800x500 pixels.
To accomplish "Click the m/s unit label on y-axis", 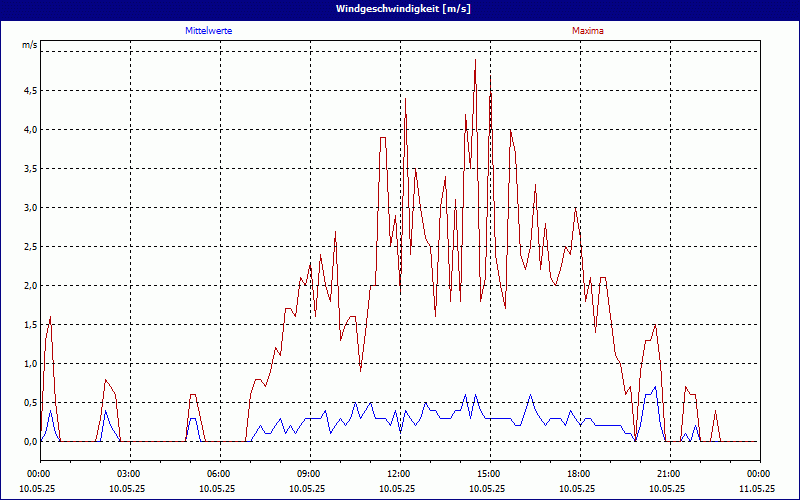I will (x=29, y=46).
